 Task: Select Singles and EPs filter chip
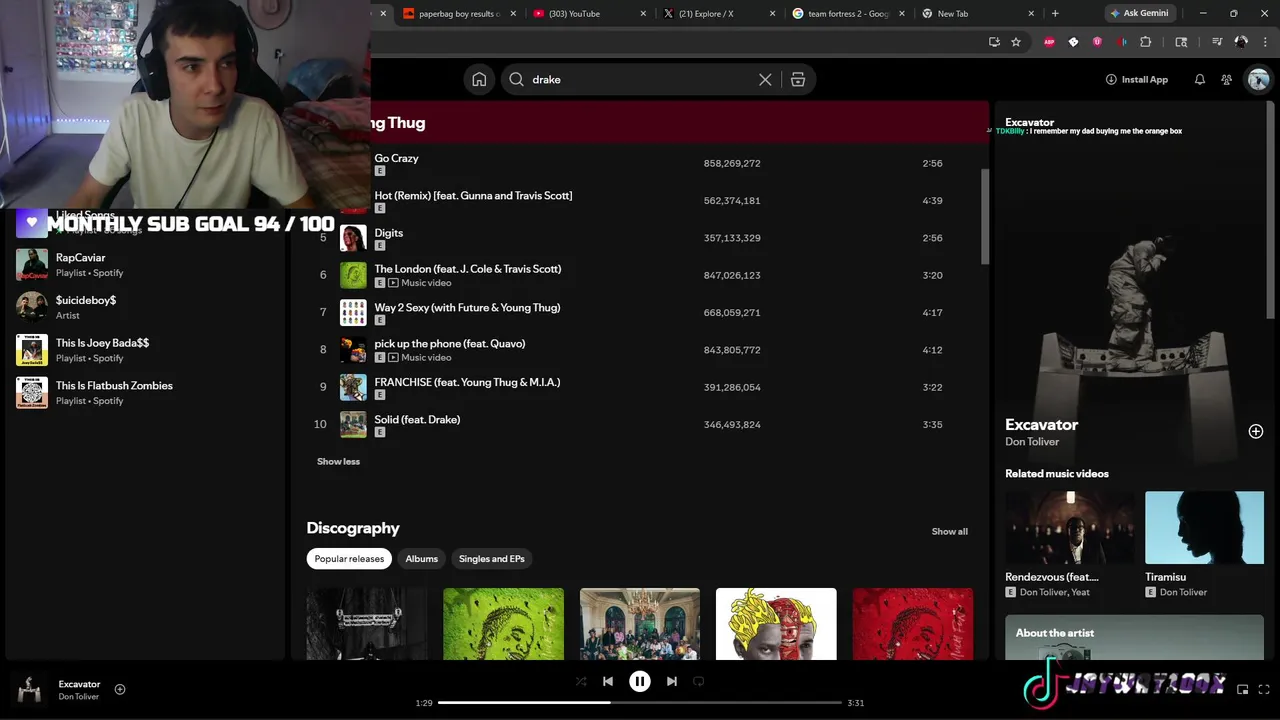click(x=491, y=558)
